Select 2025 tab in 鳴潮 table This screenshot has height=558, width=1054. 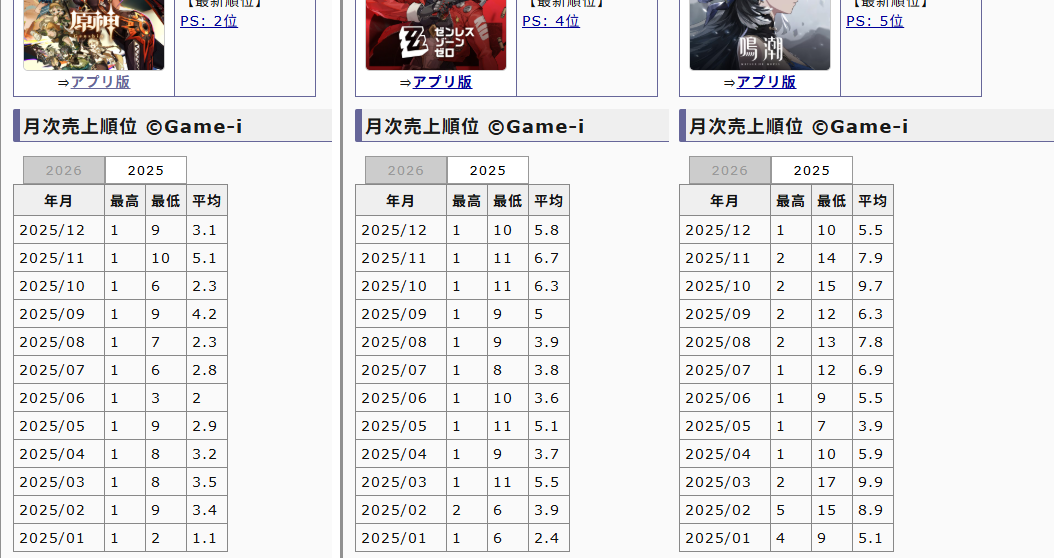tap(812, 171)
